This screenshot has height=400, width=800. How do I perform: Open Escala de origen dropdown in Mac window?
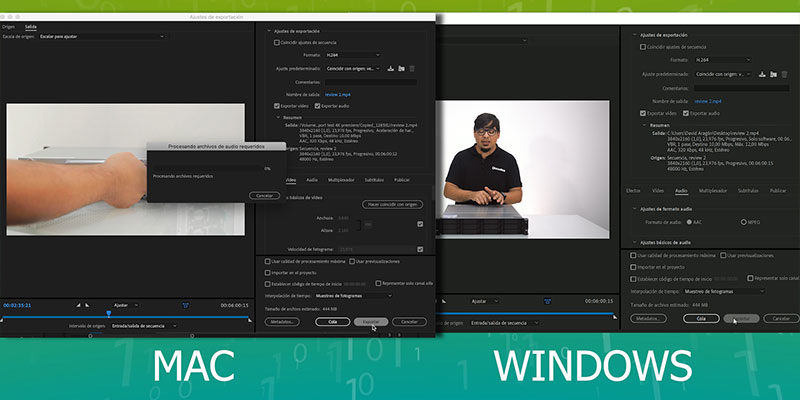[x=102, y=37]
